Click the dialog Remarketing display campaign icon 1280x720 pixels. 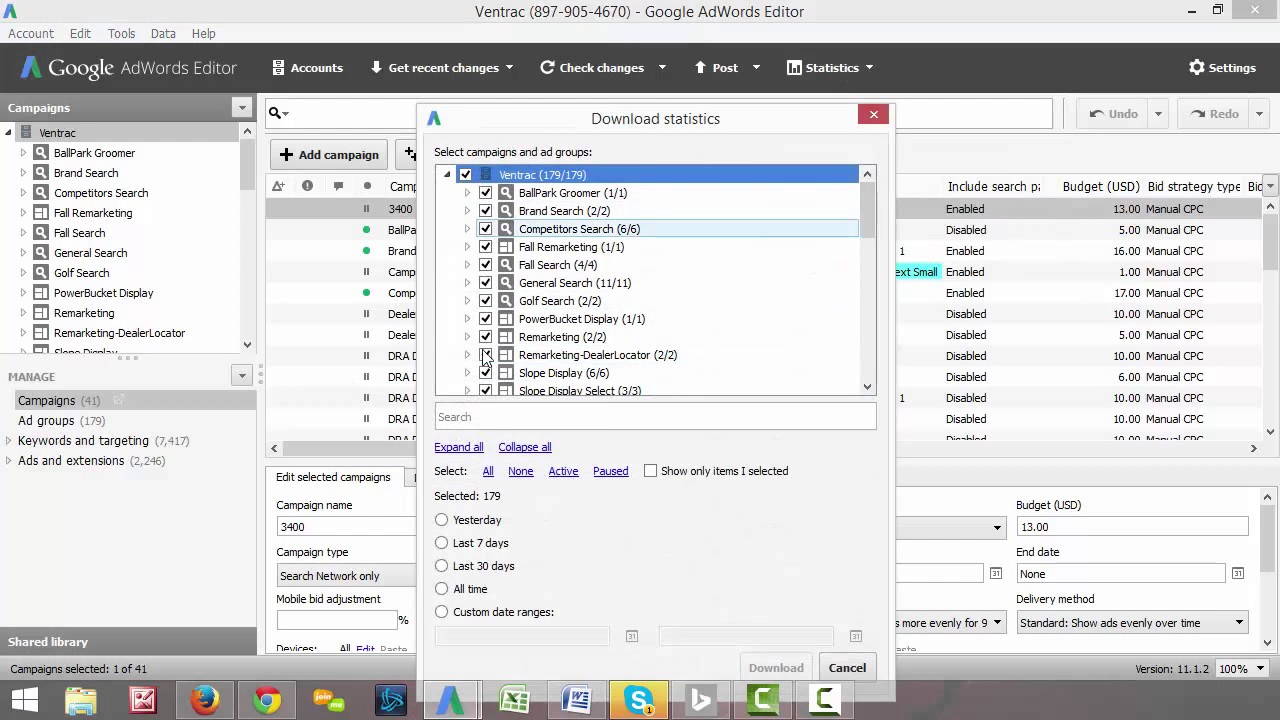point(506,337)
